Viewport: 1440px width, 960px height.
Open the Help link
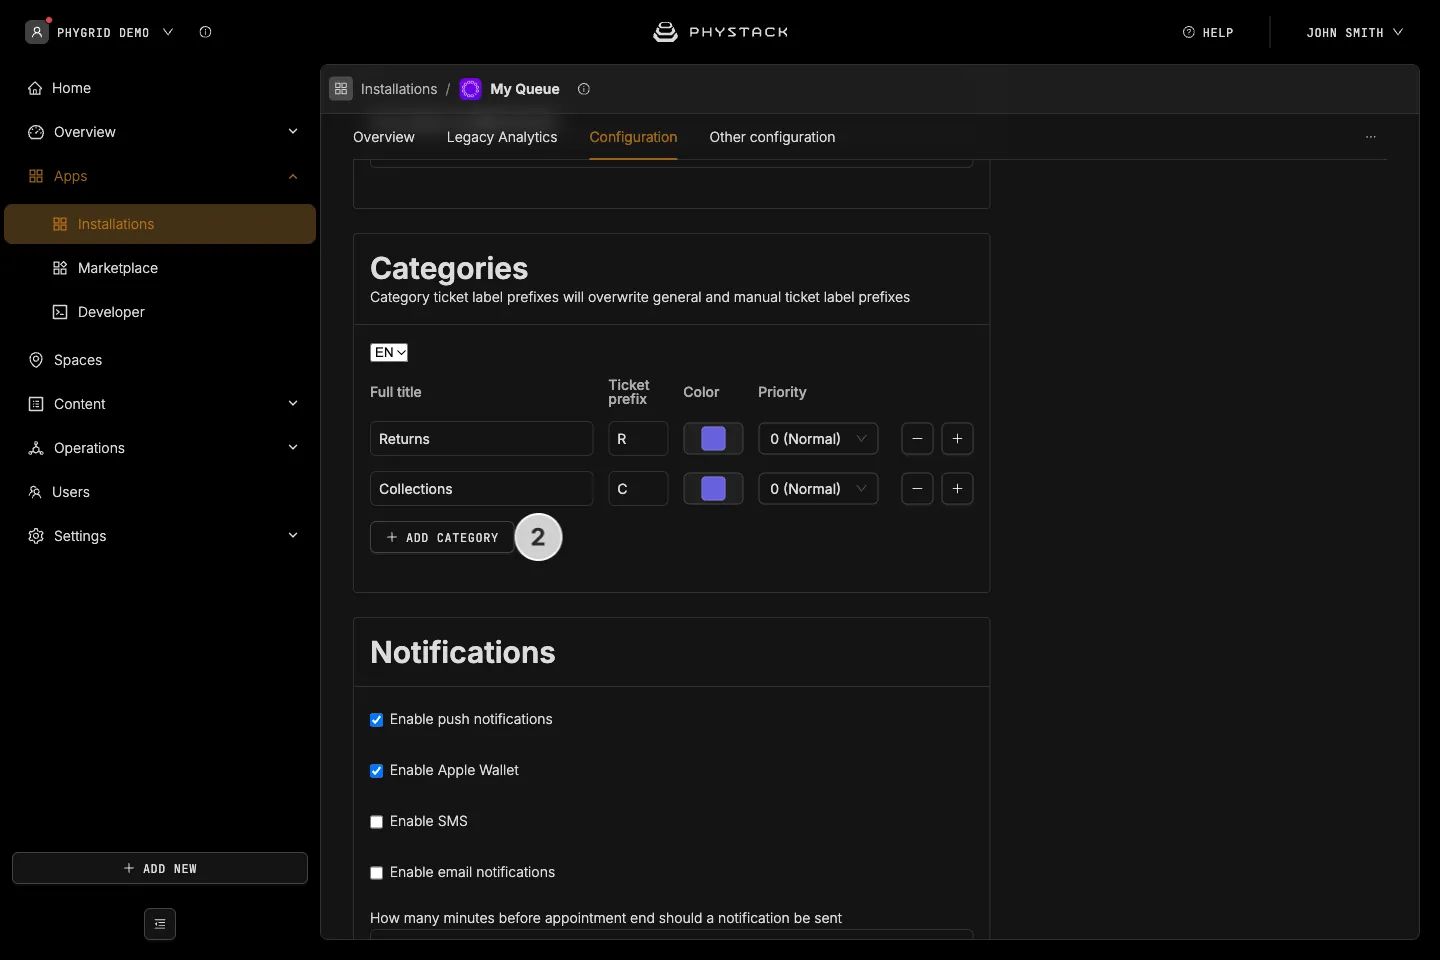(1208, 32)
